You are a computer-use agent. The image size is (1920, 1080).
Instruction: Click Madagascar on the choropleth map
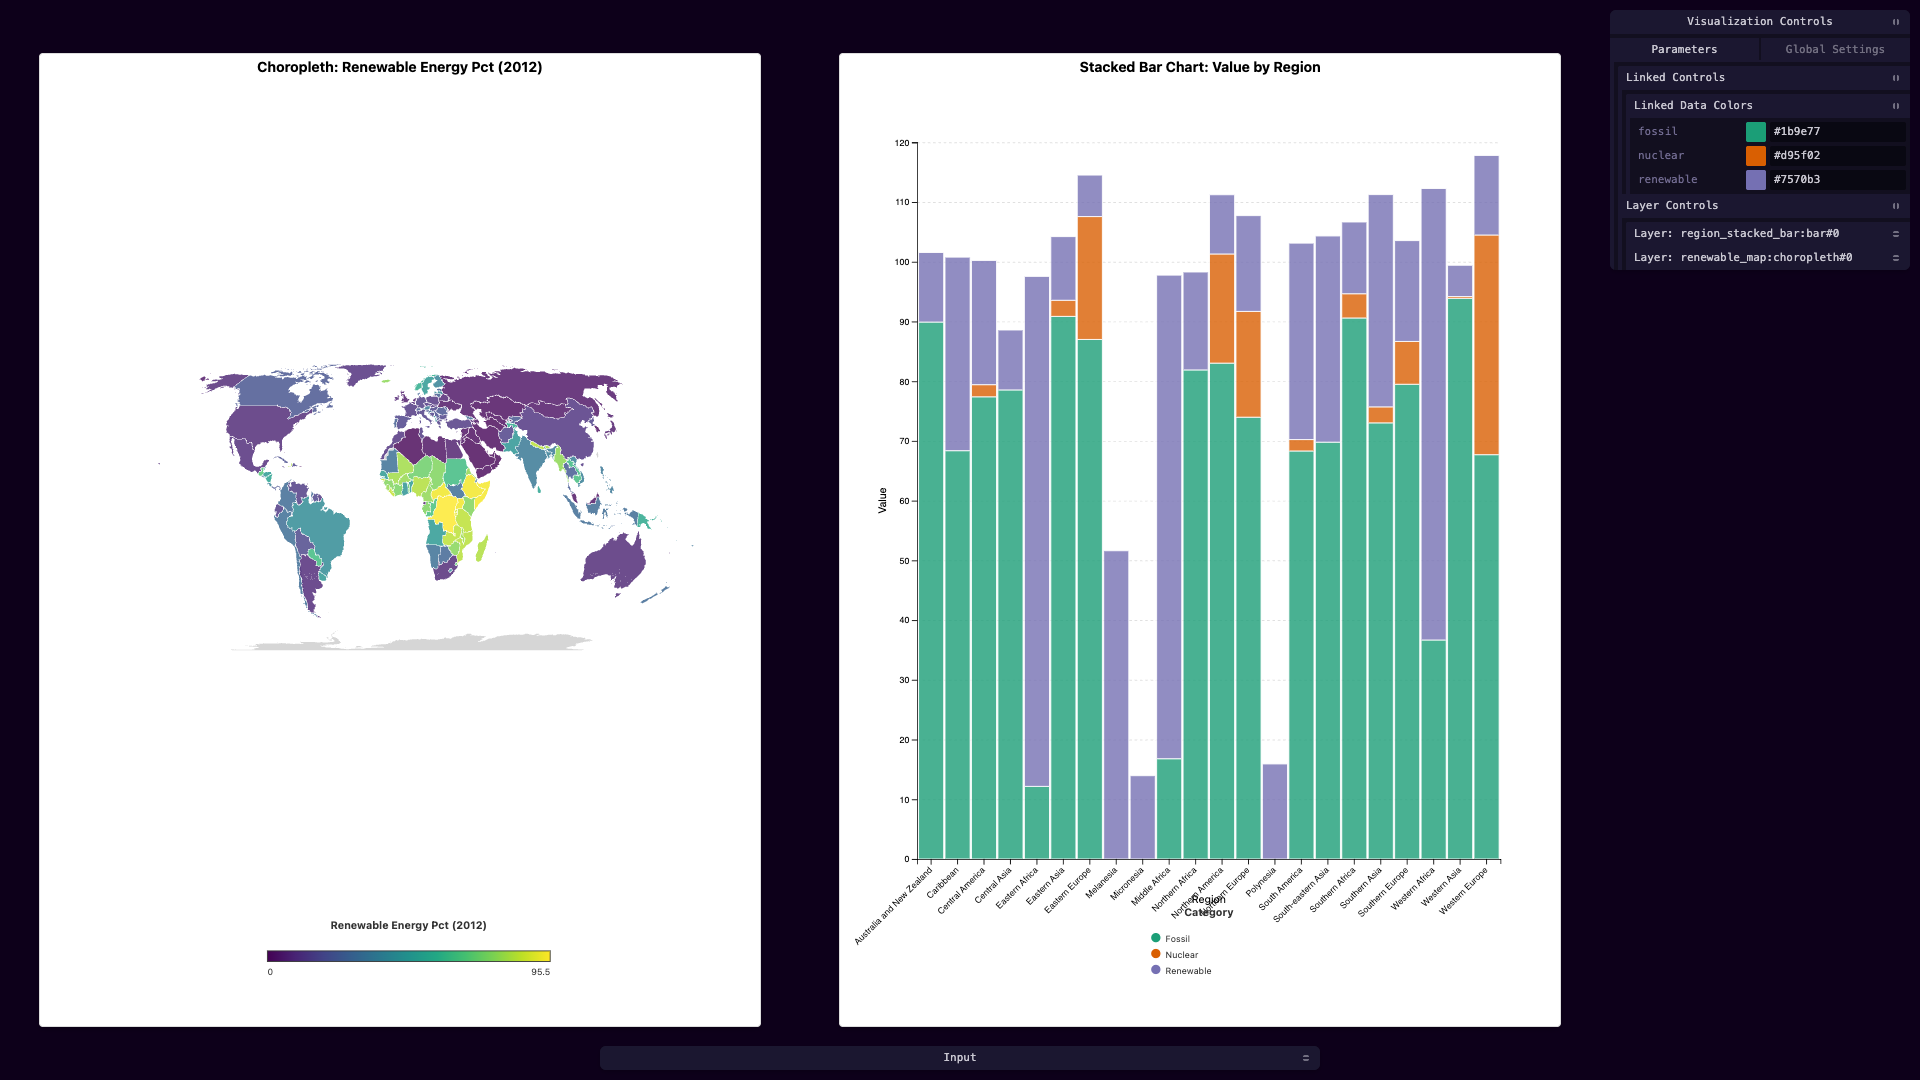[x=482, y=548]
